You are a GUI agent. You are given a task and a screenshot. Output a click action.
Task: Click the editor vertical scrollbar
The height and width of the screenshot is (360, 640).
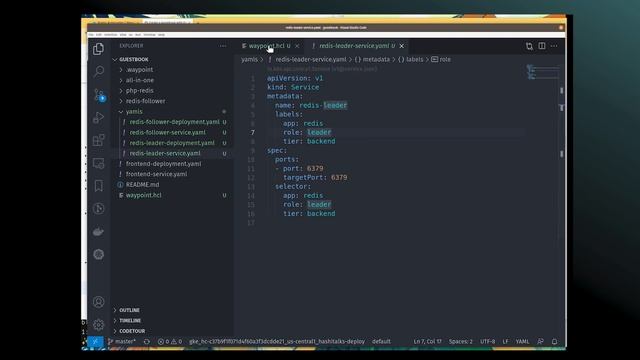coord(562,200)
